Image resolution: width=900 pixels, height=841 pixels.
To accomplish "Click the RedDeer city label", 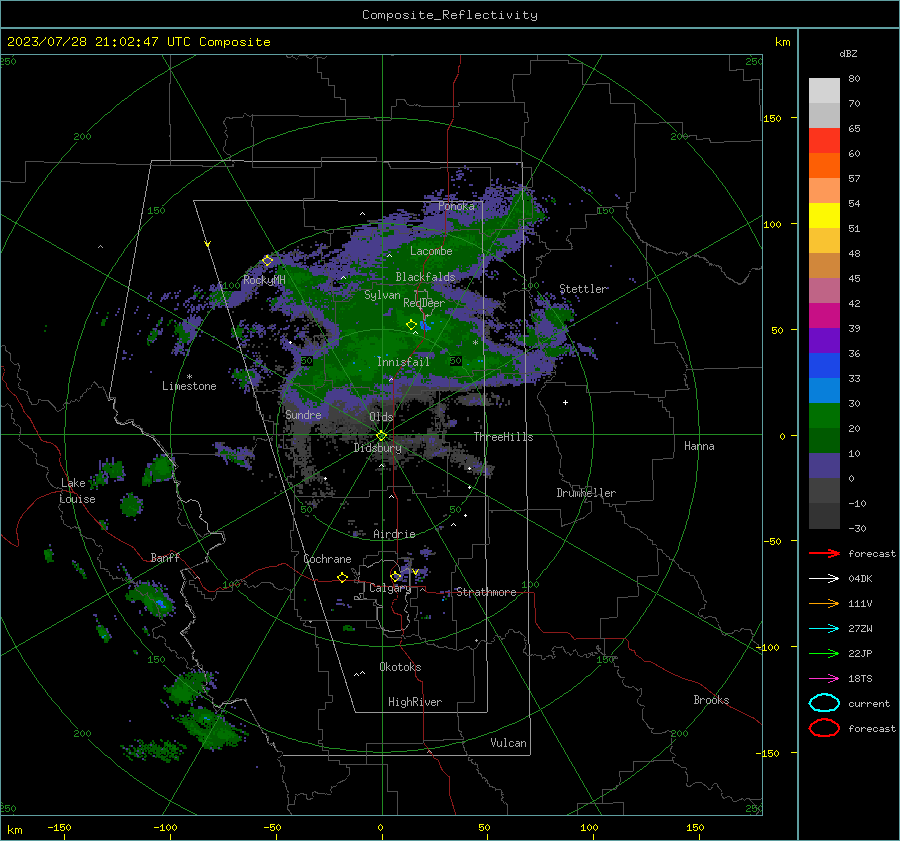I will coord(424,303).
